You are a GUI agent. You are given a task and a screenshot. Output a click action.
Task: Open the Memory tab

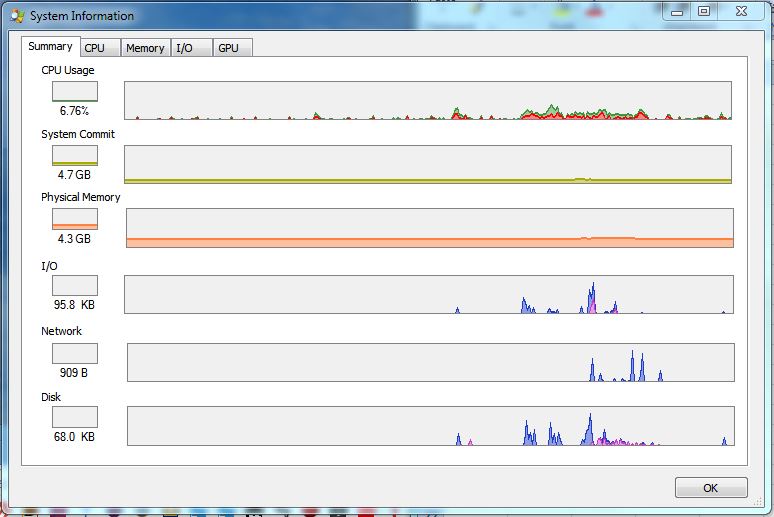[146, 48]
